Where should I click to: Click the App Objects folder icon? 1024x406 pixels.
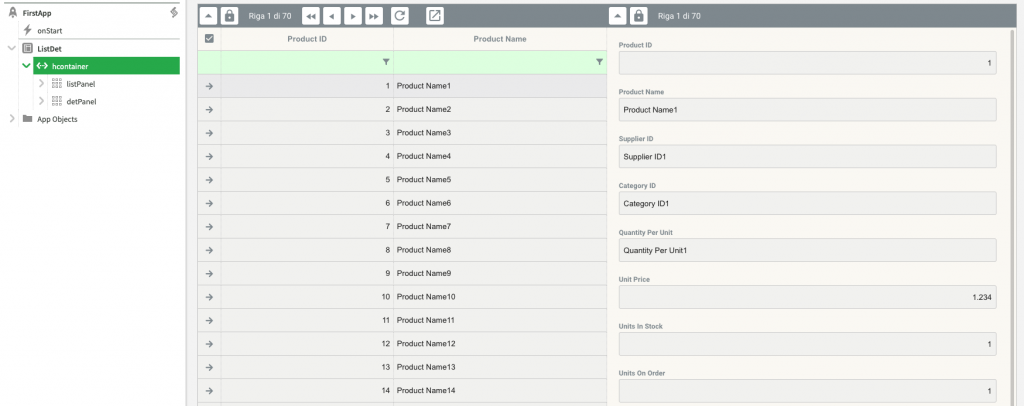27,119
